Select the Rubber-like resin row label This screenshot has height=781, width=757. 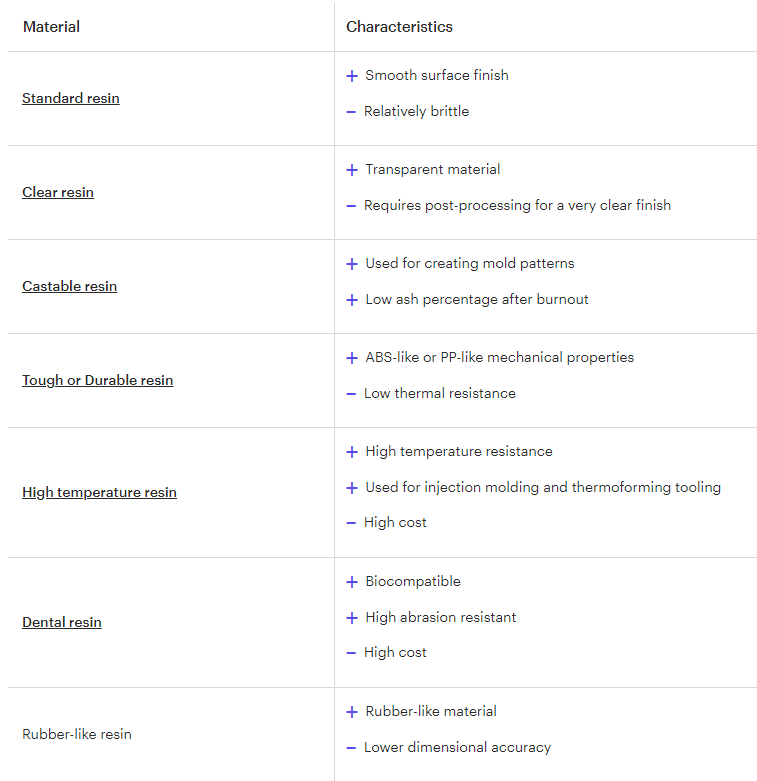pyautogui.click(x=77, y=734)
